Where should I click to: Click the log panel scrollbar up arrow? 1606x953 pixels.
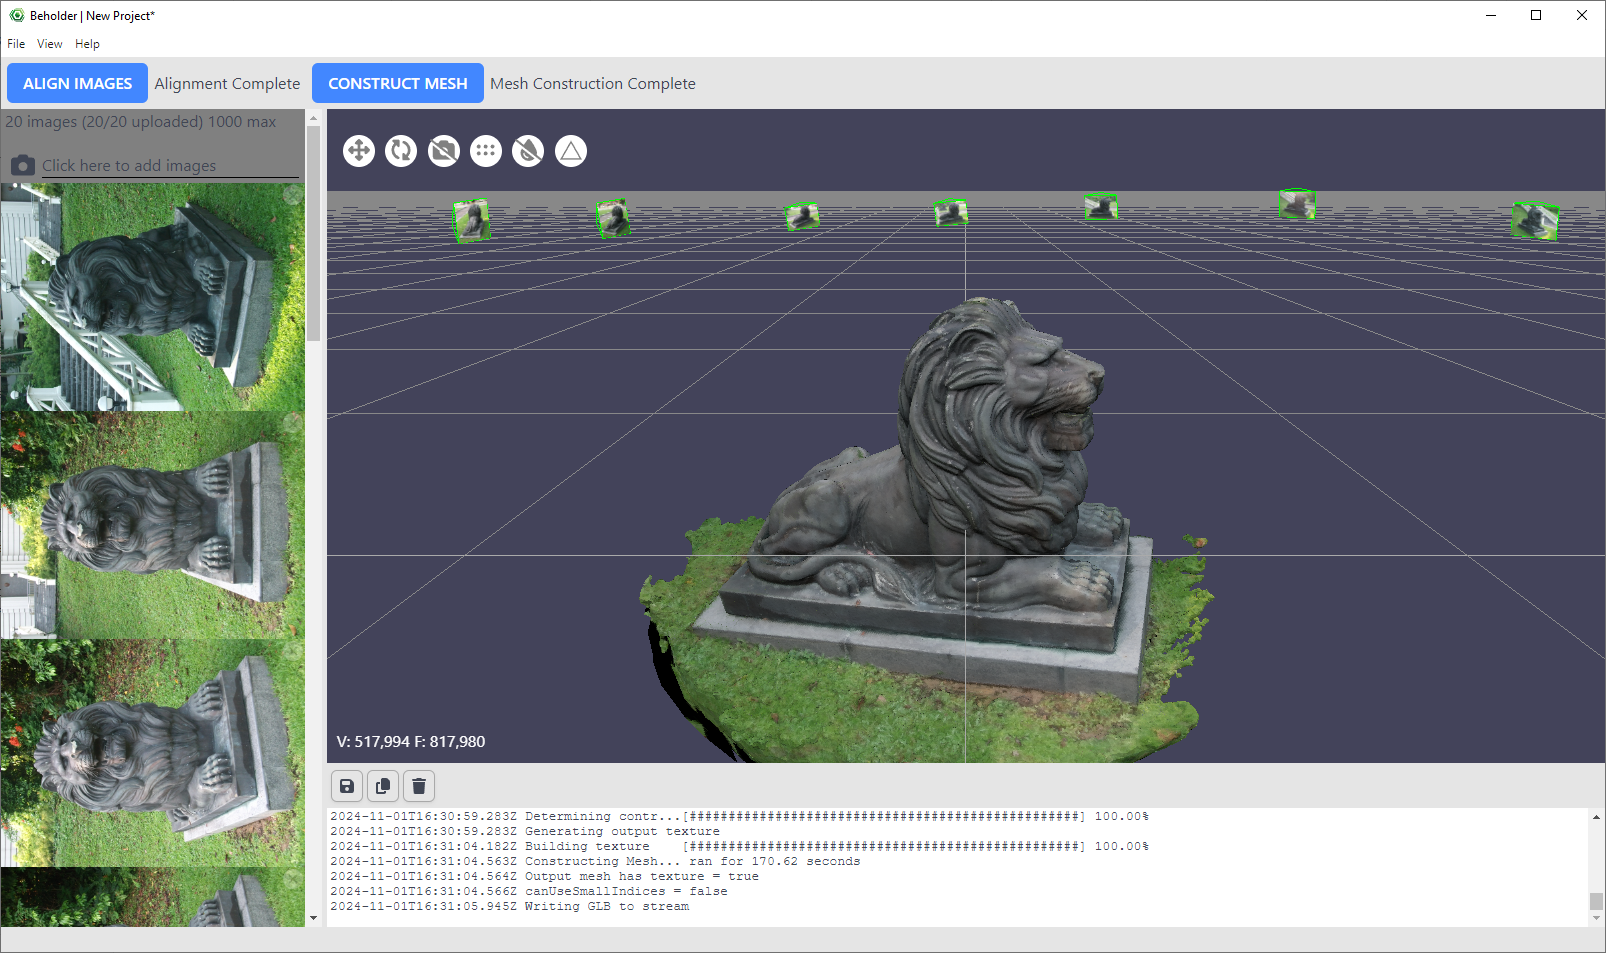point(1596,817)
